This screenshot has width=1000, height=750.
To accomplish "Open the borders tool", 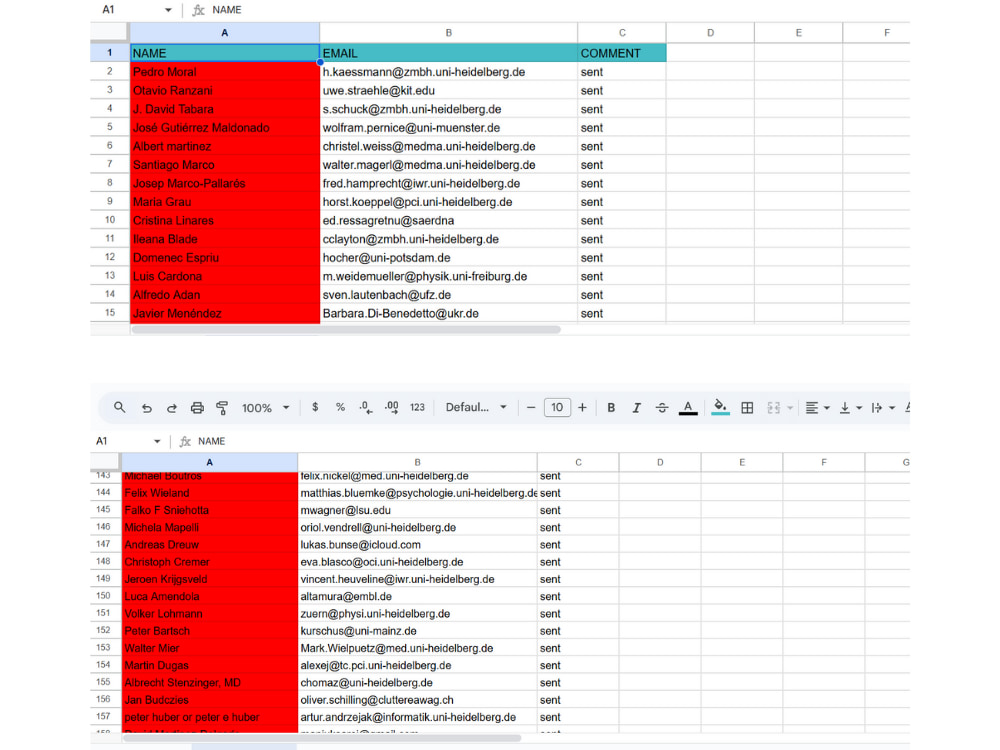I will tap(747, 408).
